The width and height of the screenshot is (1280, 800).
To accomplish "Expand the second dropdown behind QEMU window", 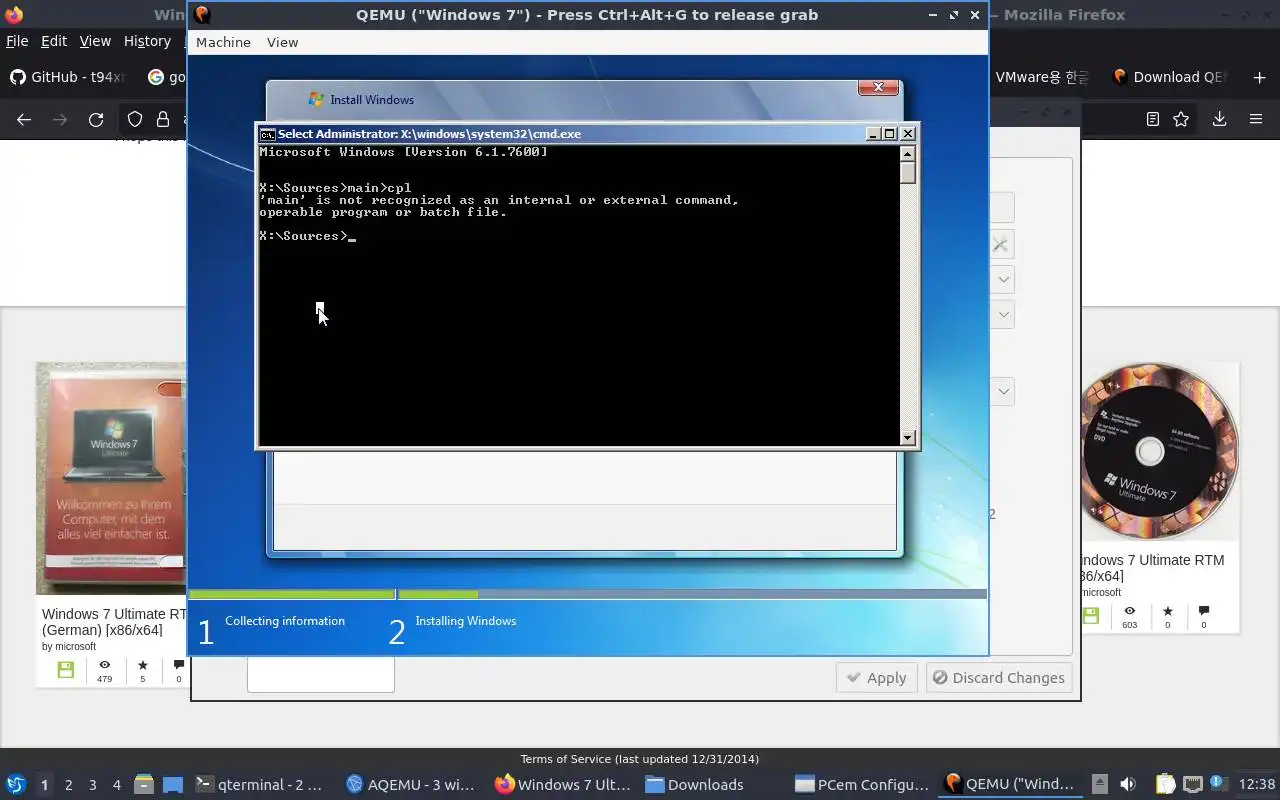I will coord(1004,314).
